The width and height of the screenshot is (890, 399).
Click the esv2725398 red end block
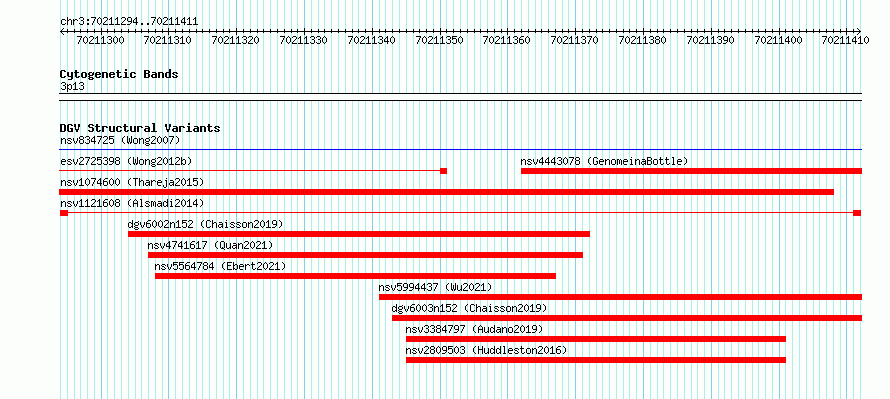tap(444, 171)
